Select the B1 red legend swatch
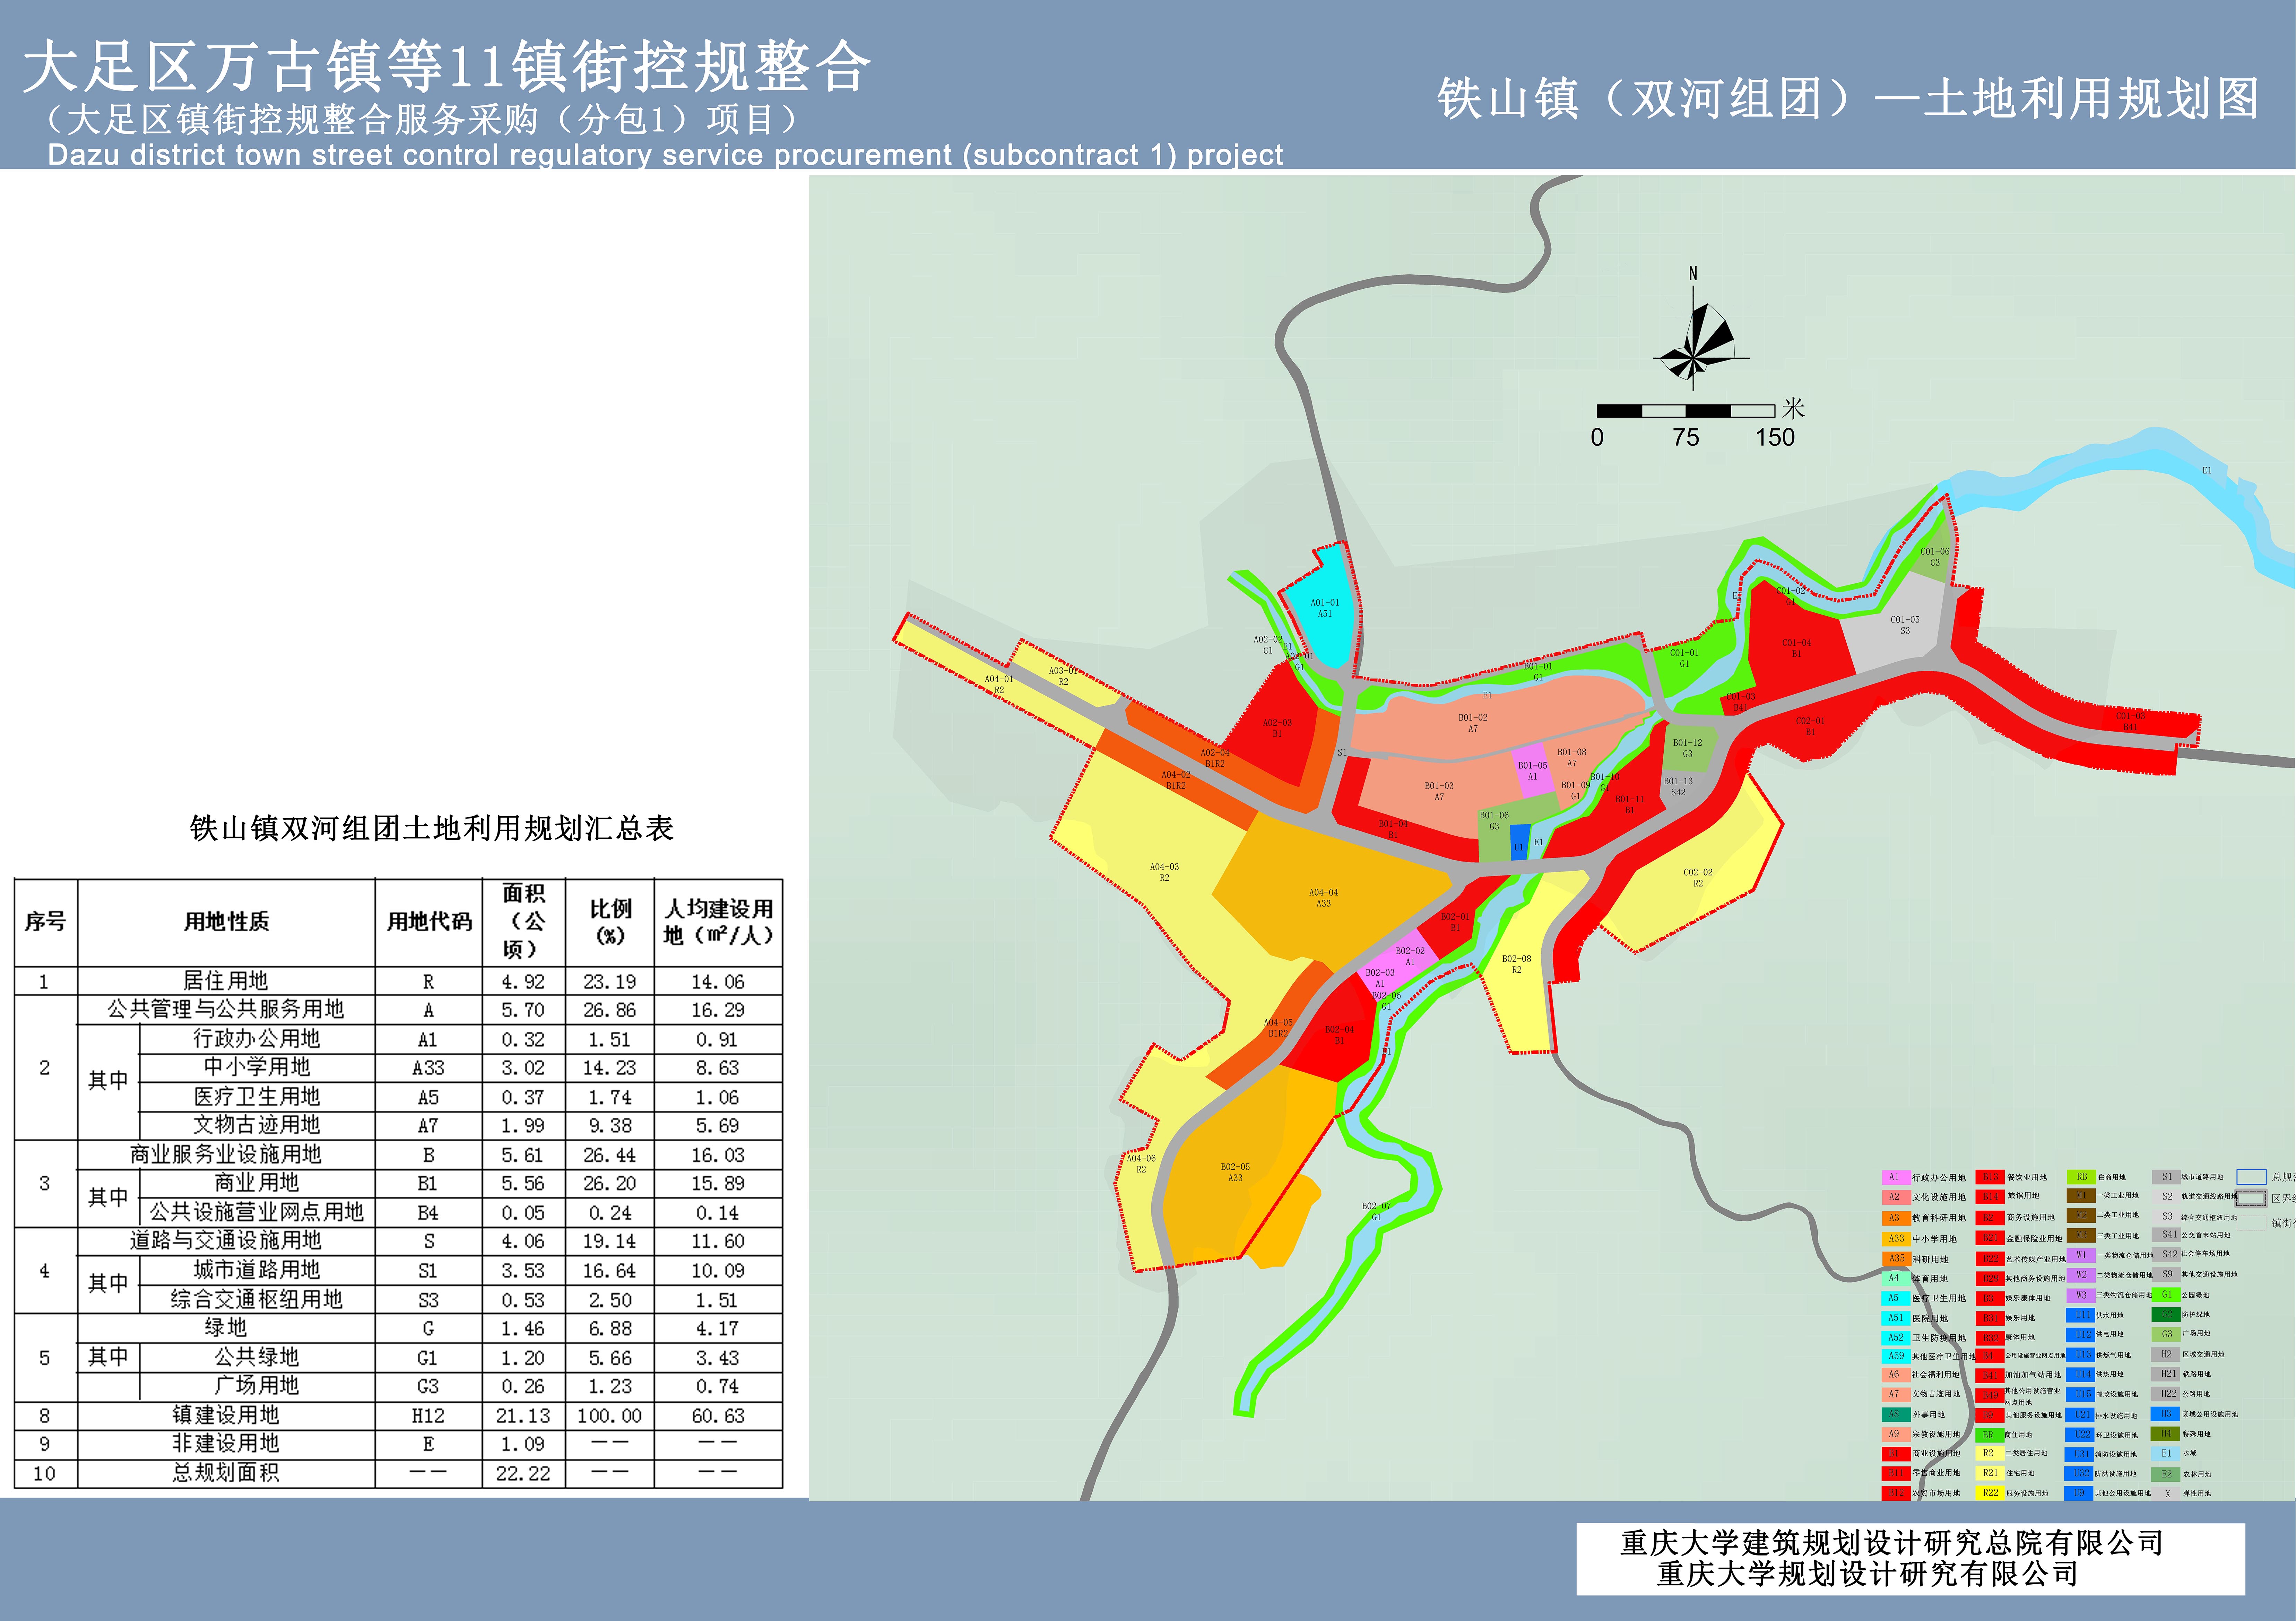 pos(1896,1454)
